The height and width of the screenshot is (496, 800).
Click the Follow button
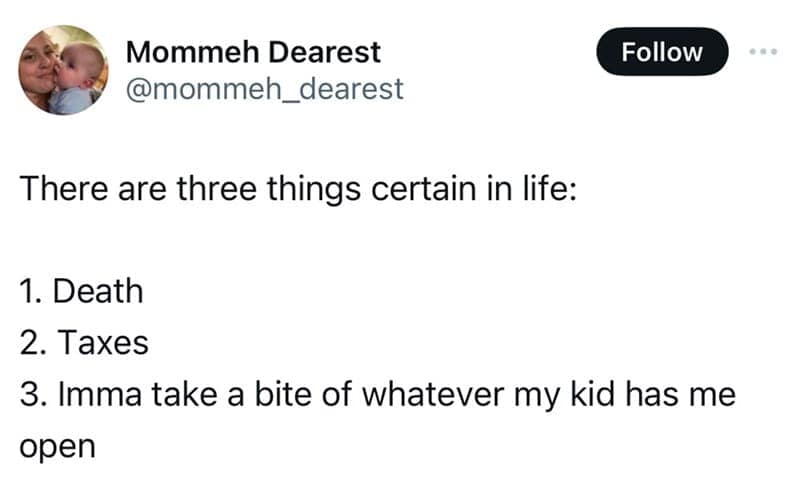[662, 52]
